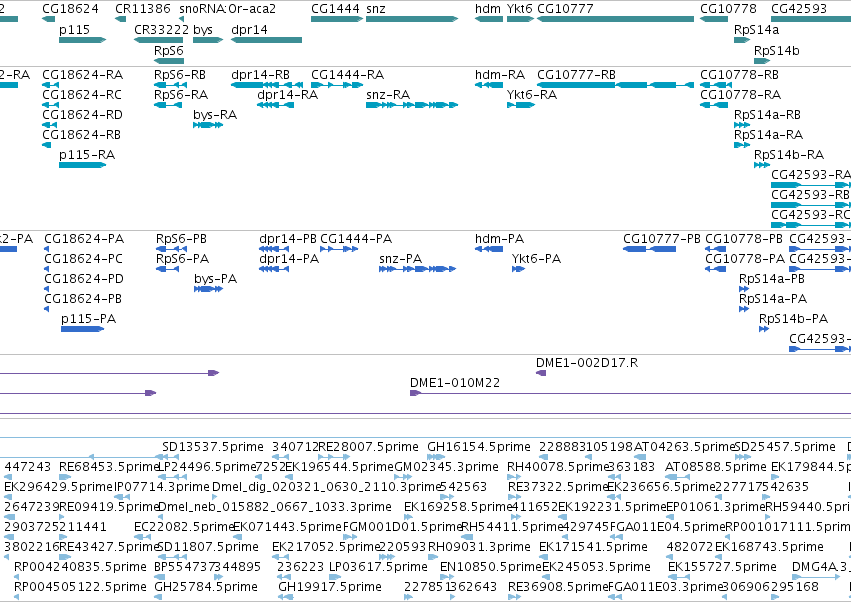851x602 pixels.
Task: Click the hdm gene label
Action: tap(488, 9)
